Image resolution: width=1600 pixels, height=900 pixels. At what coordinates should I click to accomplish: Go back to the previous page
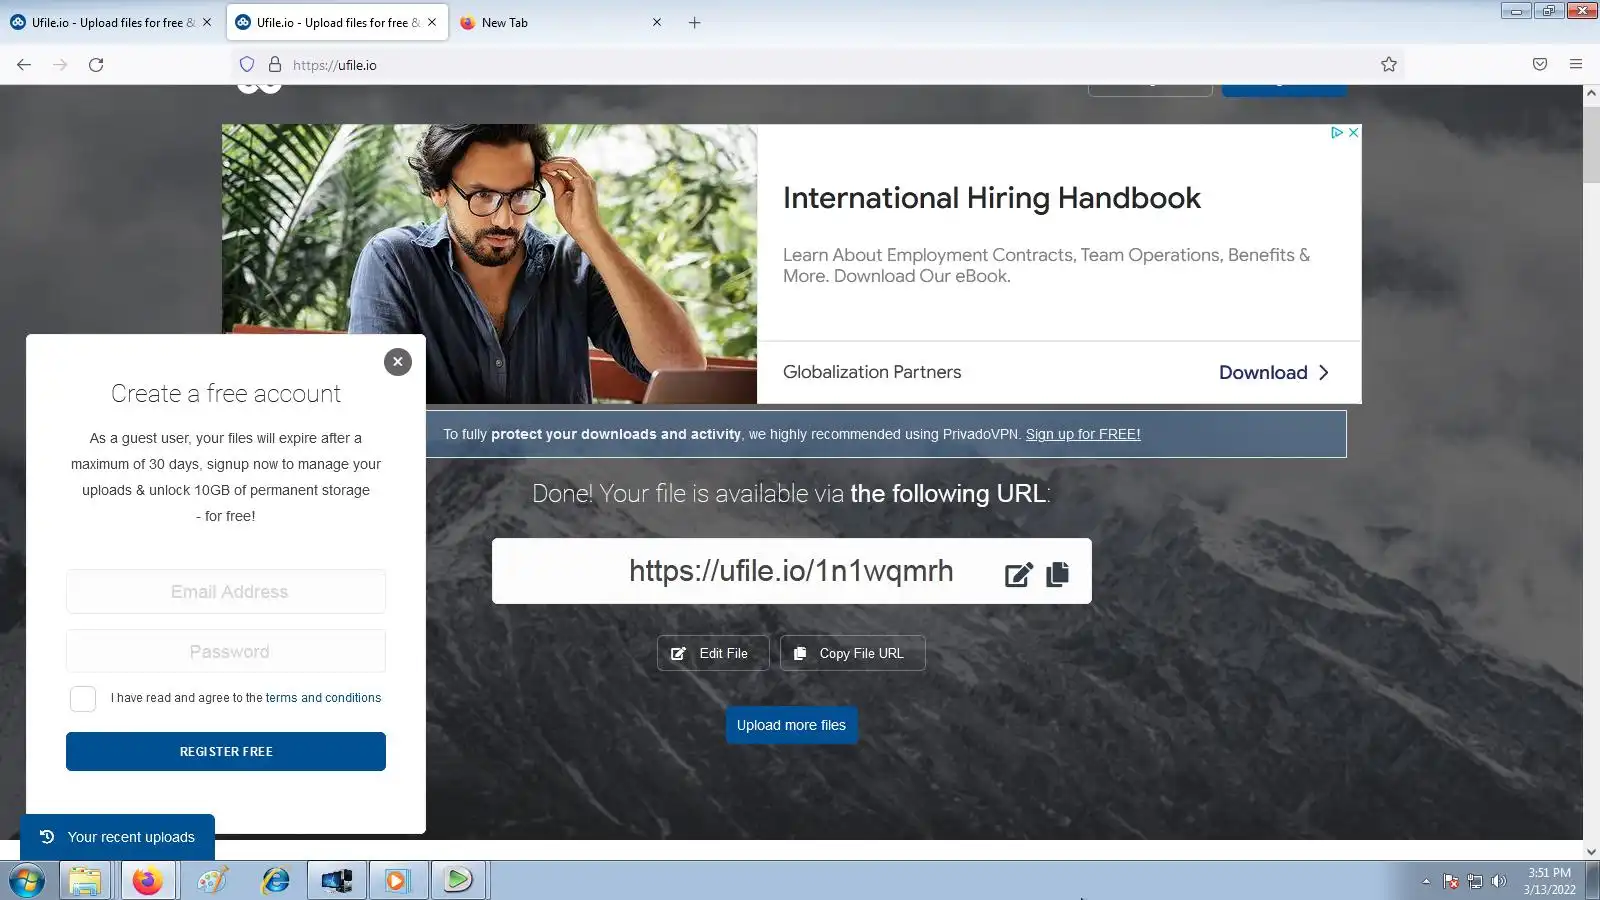[x=24, y=65]
